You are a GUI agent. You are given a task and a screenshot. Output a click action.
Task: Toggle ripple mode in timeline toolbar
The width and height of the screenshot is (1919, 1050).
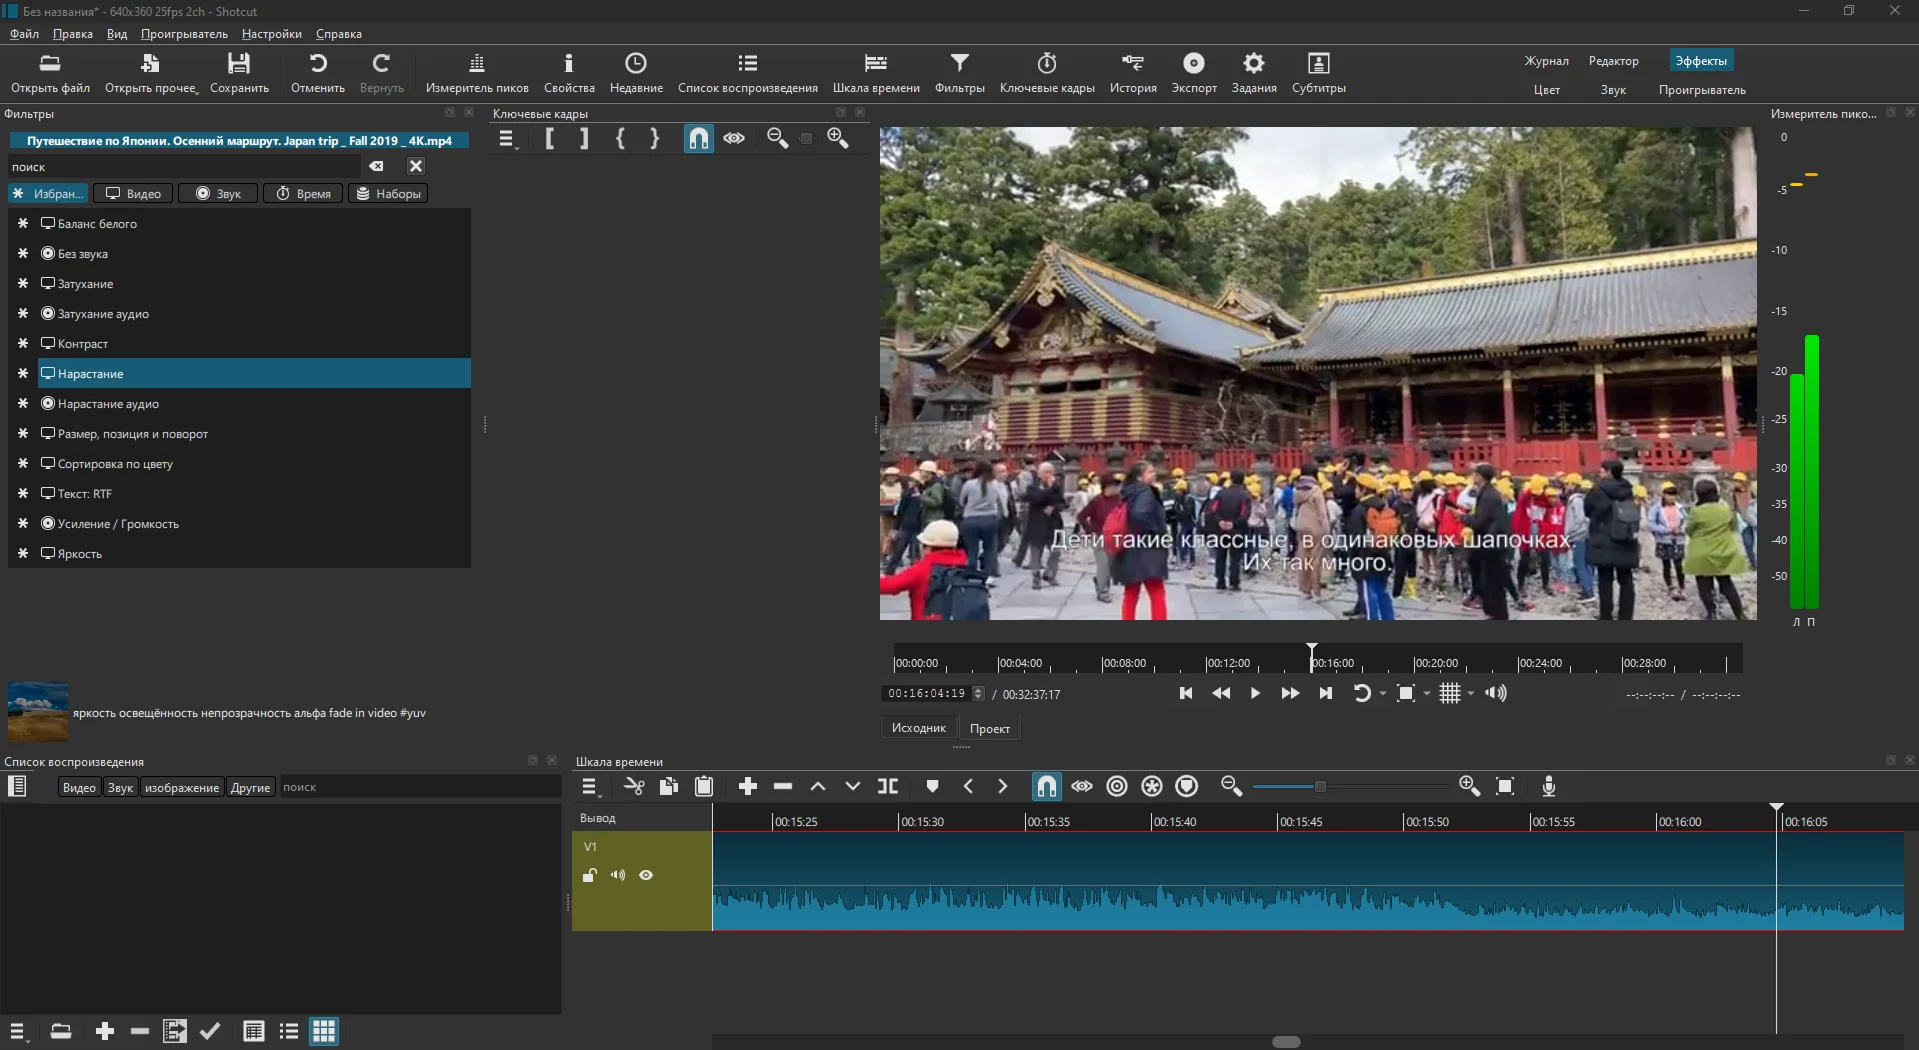[x=1117, y=787]
